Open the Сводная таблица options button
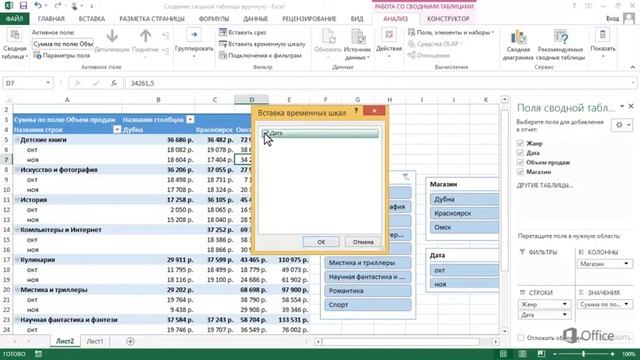 click(x=15, y=45)
